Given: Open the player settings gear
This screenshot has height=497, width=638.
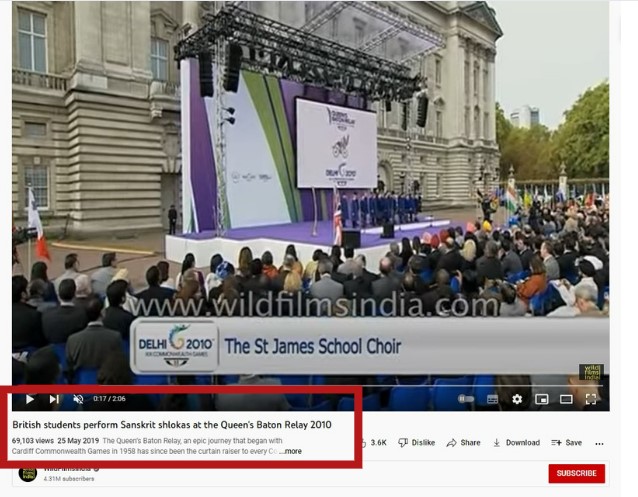Looking at the screenshot, I should [x=517, y=399].
